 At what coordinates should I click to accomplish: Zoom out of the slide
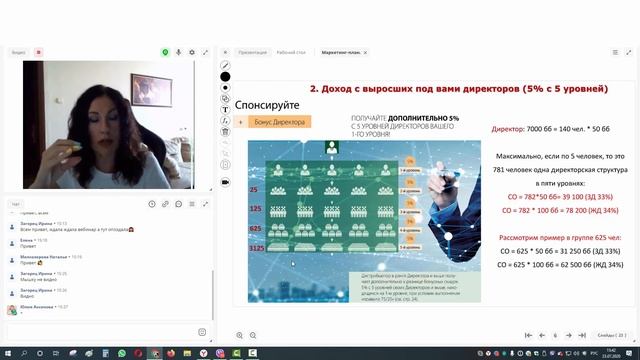coord(253,335)
